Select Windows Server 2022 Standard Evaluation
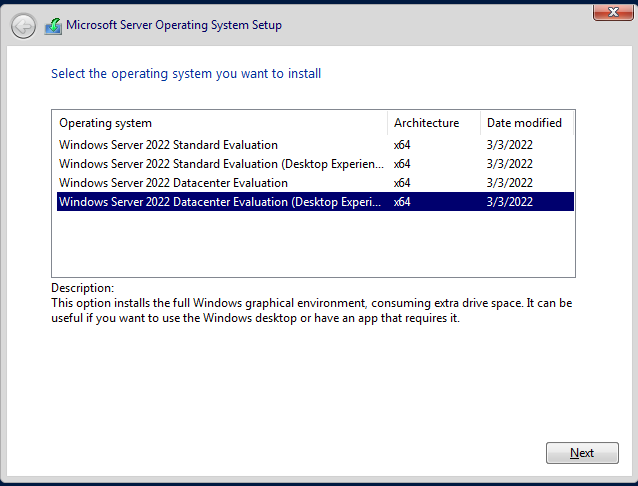This screenshot has height=486, width=638. click(315, 145)
